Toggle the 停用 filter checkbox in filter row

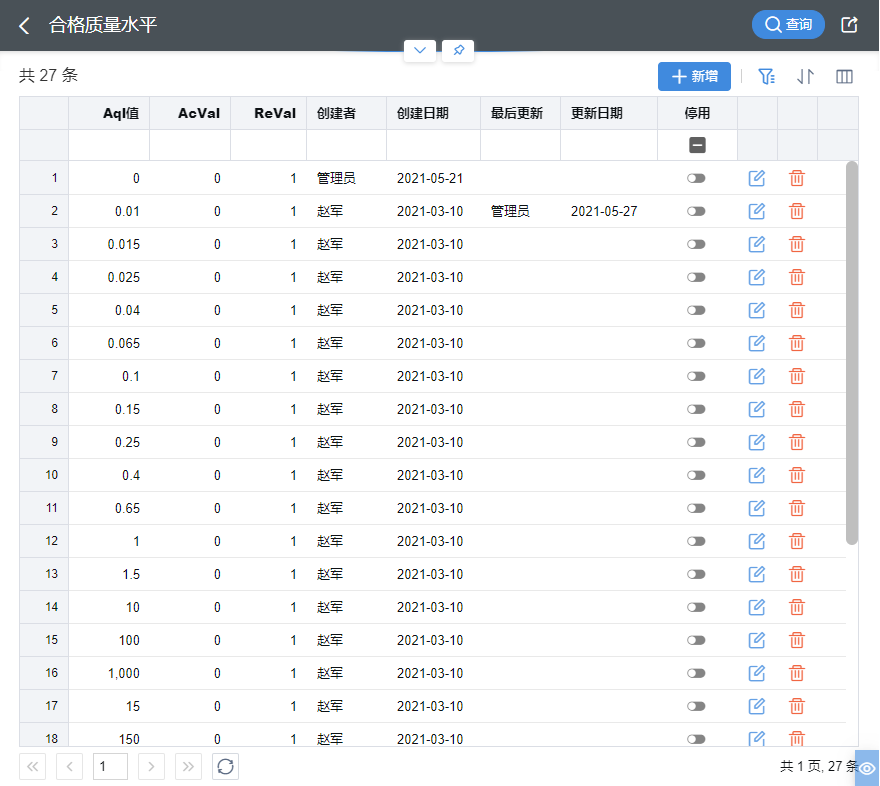tap(697, 145)
